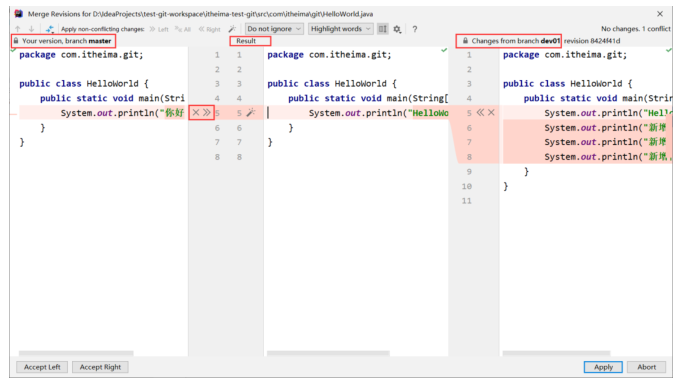Apply non-conflicting changes from Right
Image resolution: width=683 pixels, height=382 pixels.
[210, 29]
